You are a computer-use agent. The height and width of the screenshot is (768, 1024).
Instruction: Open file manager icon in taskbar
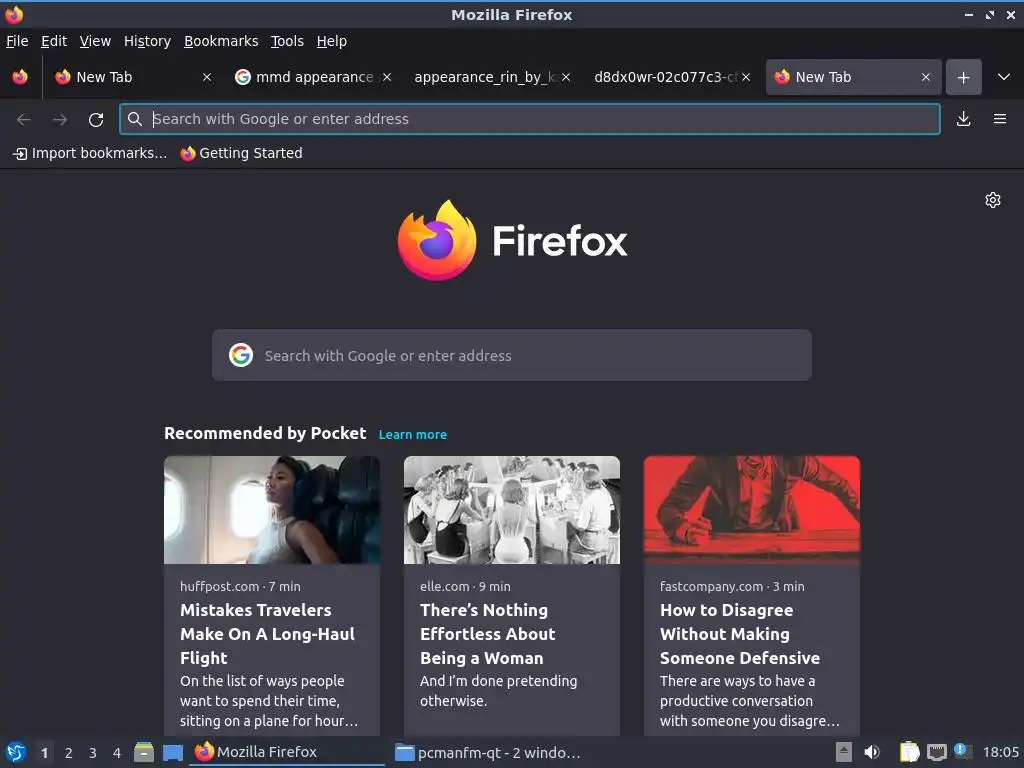(144, 752)
